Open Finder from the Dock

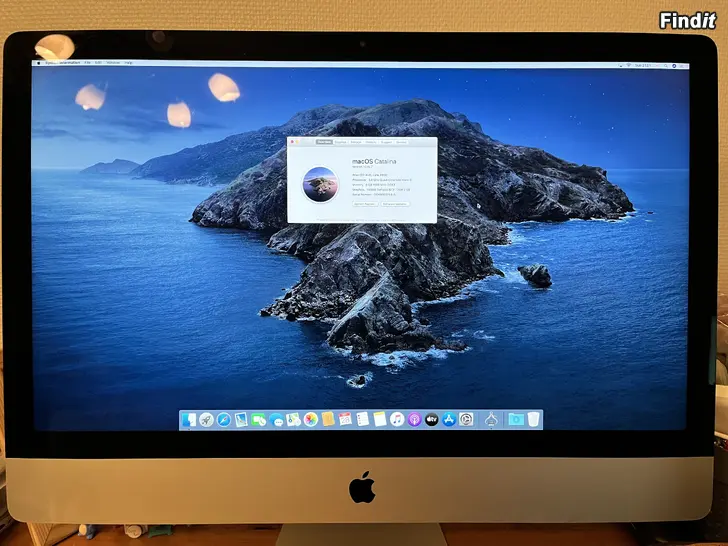189,420
